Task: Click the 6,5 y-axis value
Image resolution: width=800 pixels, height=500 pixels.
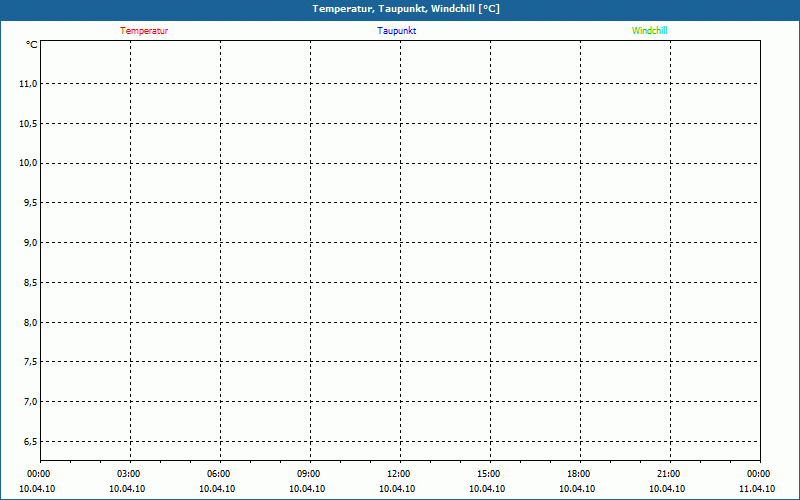Action: point(30,441)
